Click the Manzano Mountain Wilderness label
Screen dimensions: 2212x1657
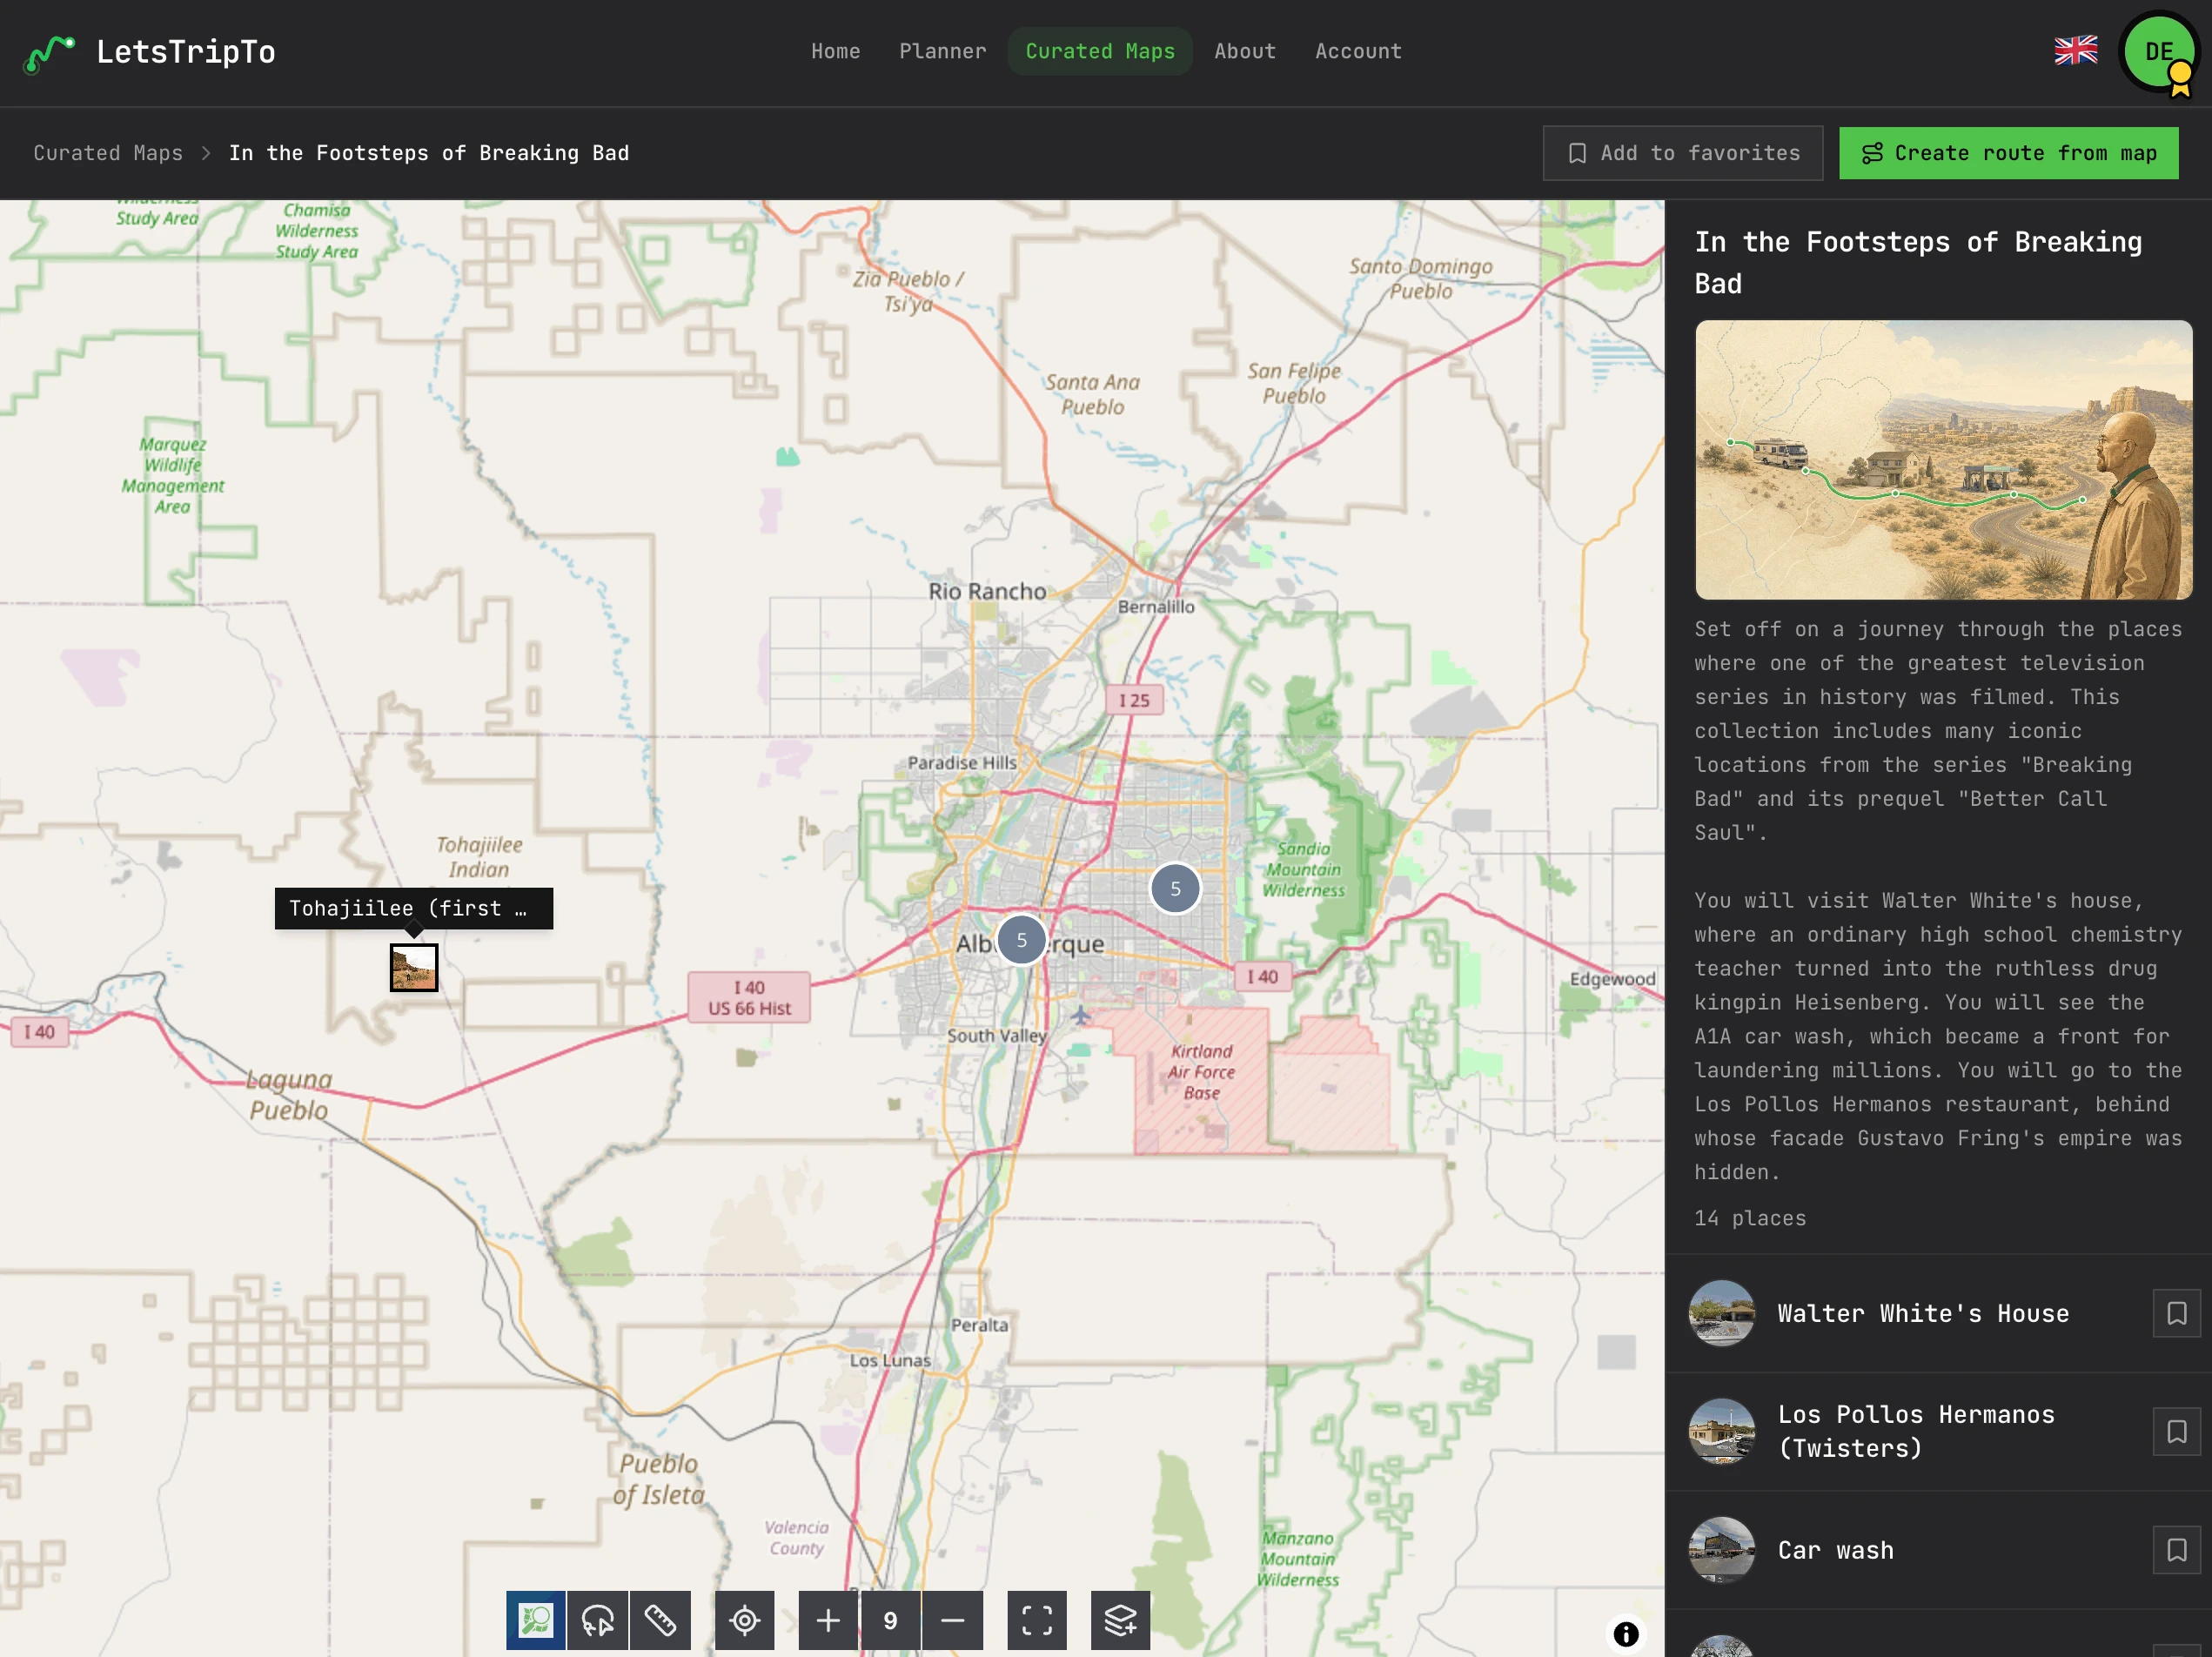1298,1559
